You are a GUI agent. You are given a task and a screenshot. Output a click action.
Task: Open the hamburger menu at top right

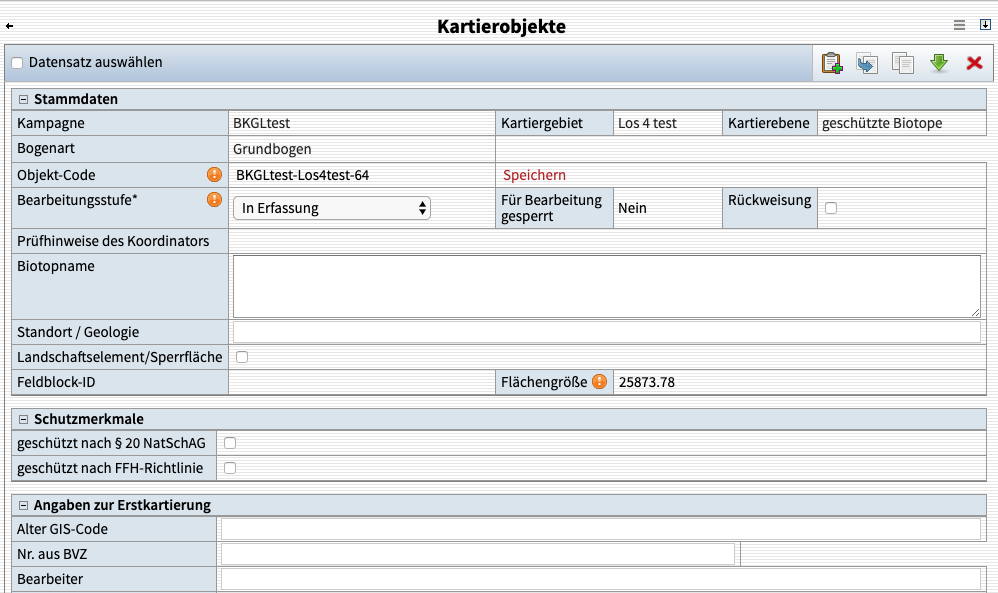960,25
